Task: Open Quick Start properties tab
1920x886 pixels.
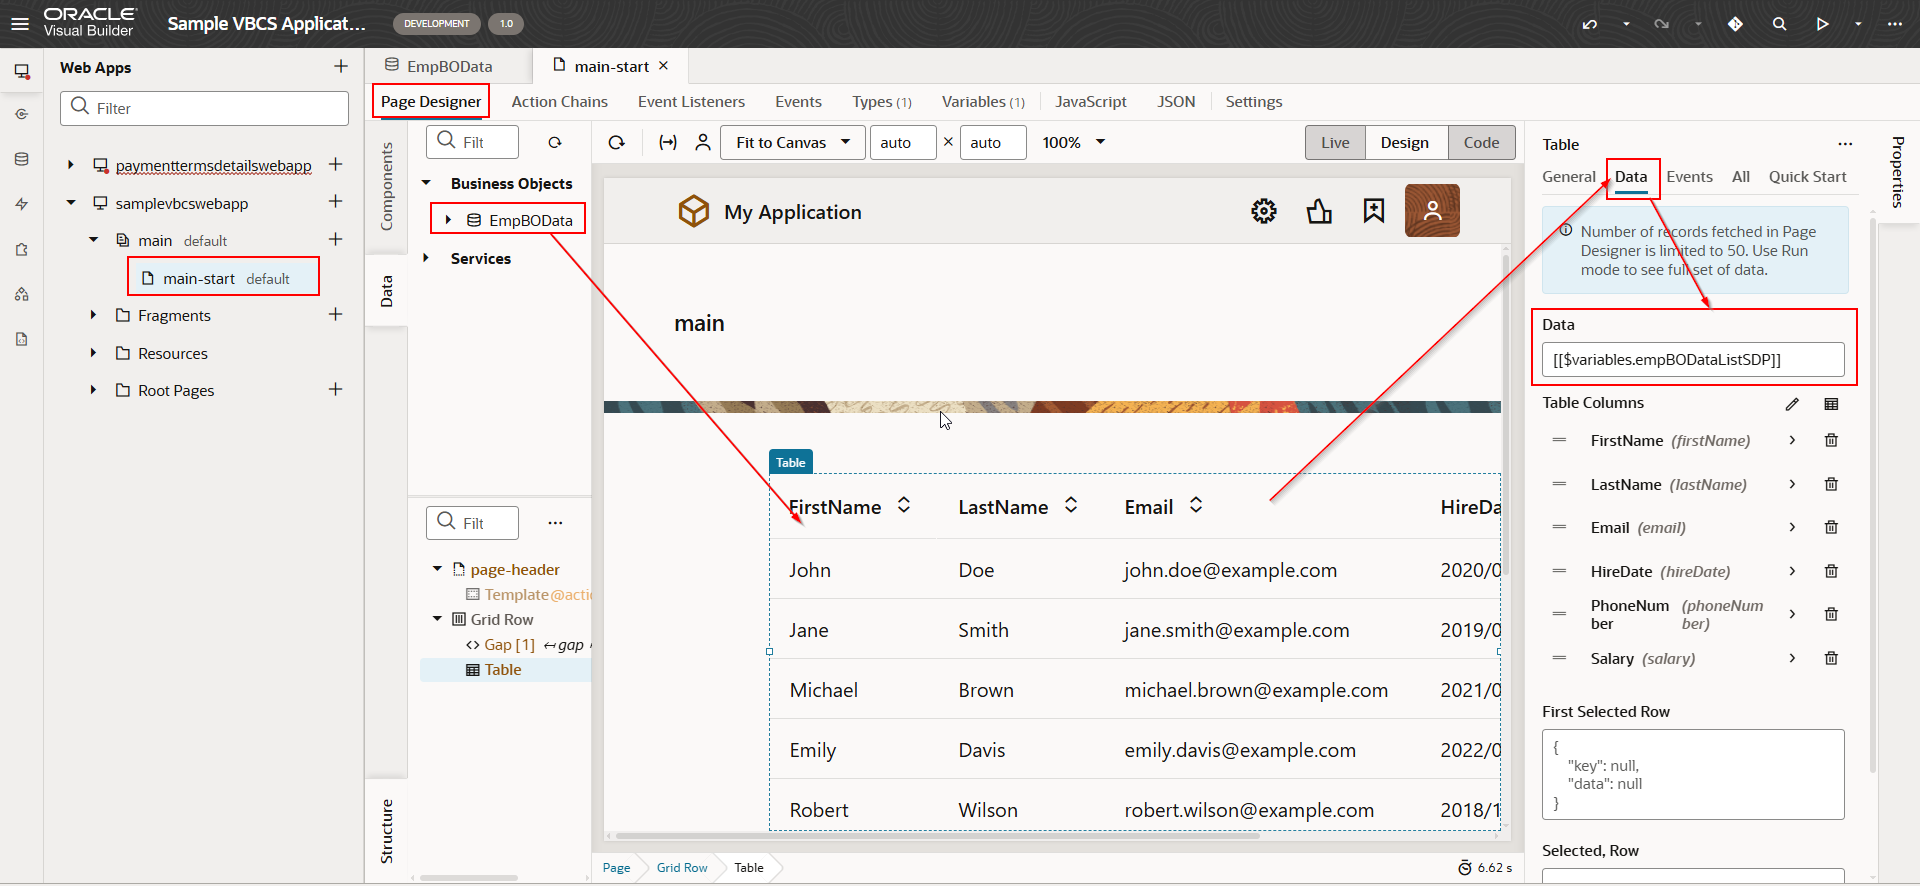Action: click(x=1807, y=177)
